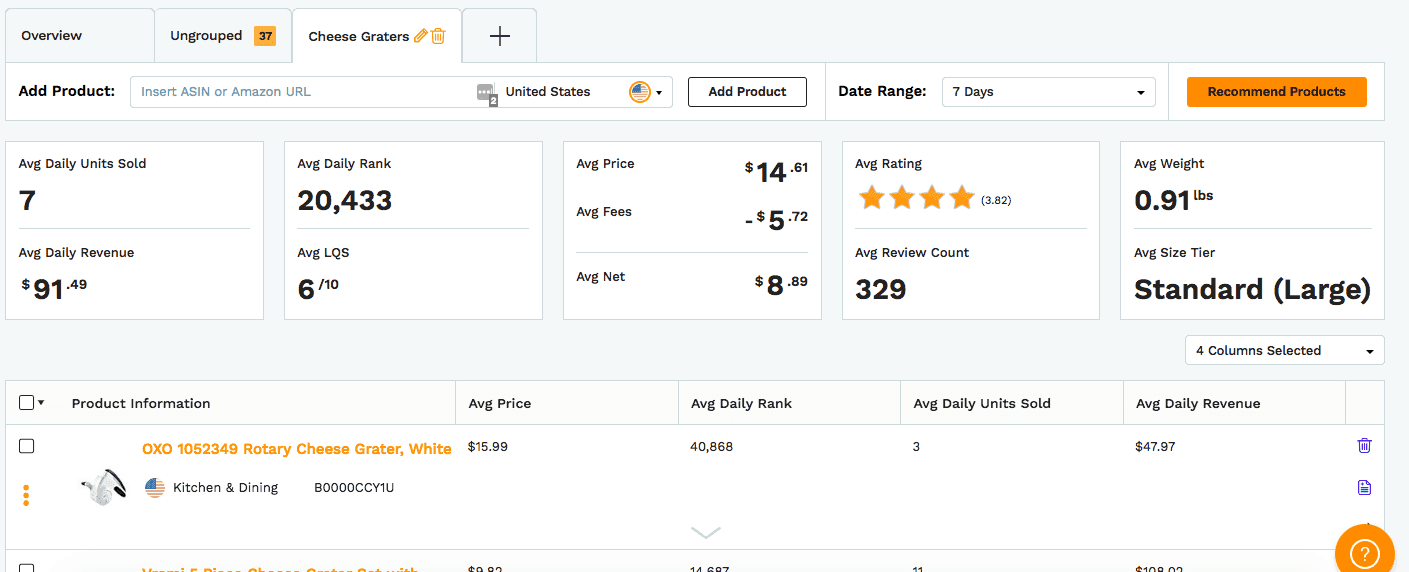Switch to the Ungrouped tab
1409x572 pixels.
pos(222,36)
